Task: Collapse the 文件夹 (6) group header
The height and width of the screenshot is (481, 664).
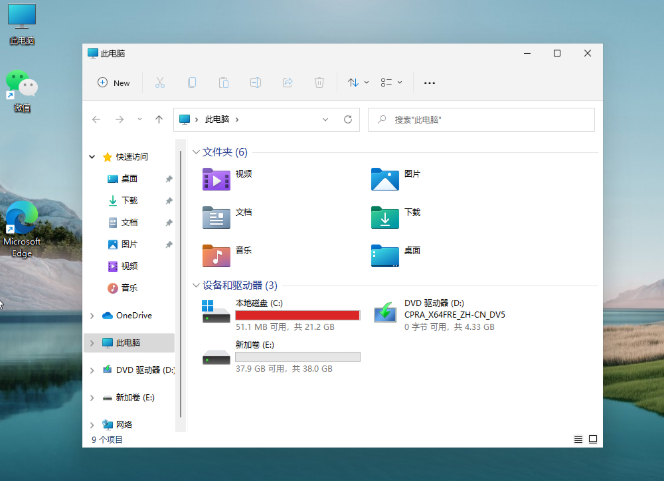Action: tap(195, 152)
